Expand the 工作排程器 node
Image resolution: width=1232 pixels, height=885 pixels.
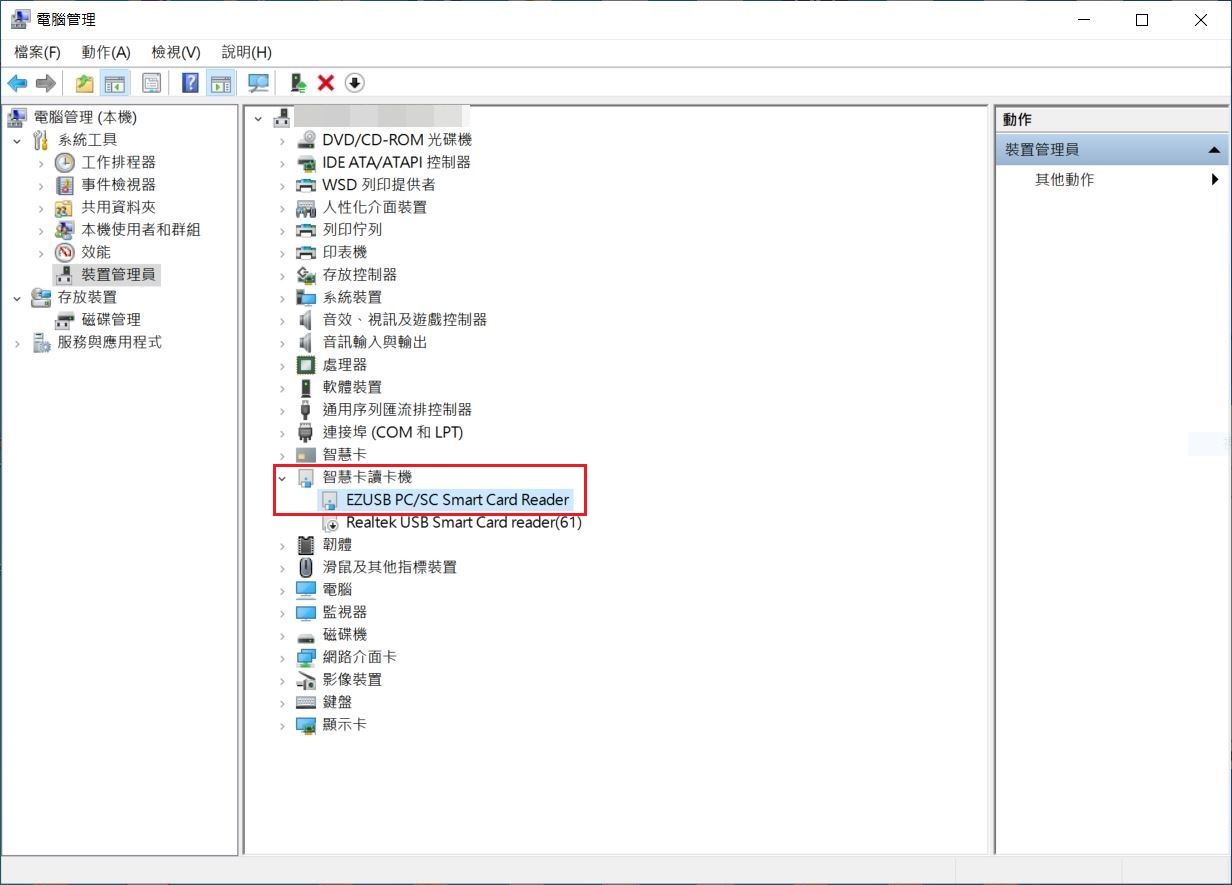click(41, 162)
